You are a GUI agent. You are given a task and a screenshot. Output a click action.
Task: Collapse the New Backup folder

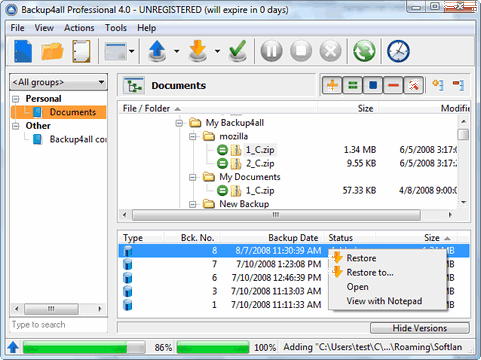tap(193, 204)
